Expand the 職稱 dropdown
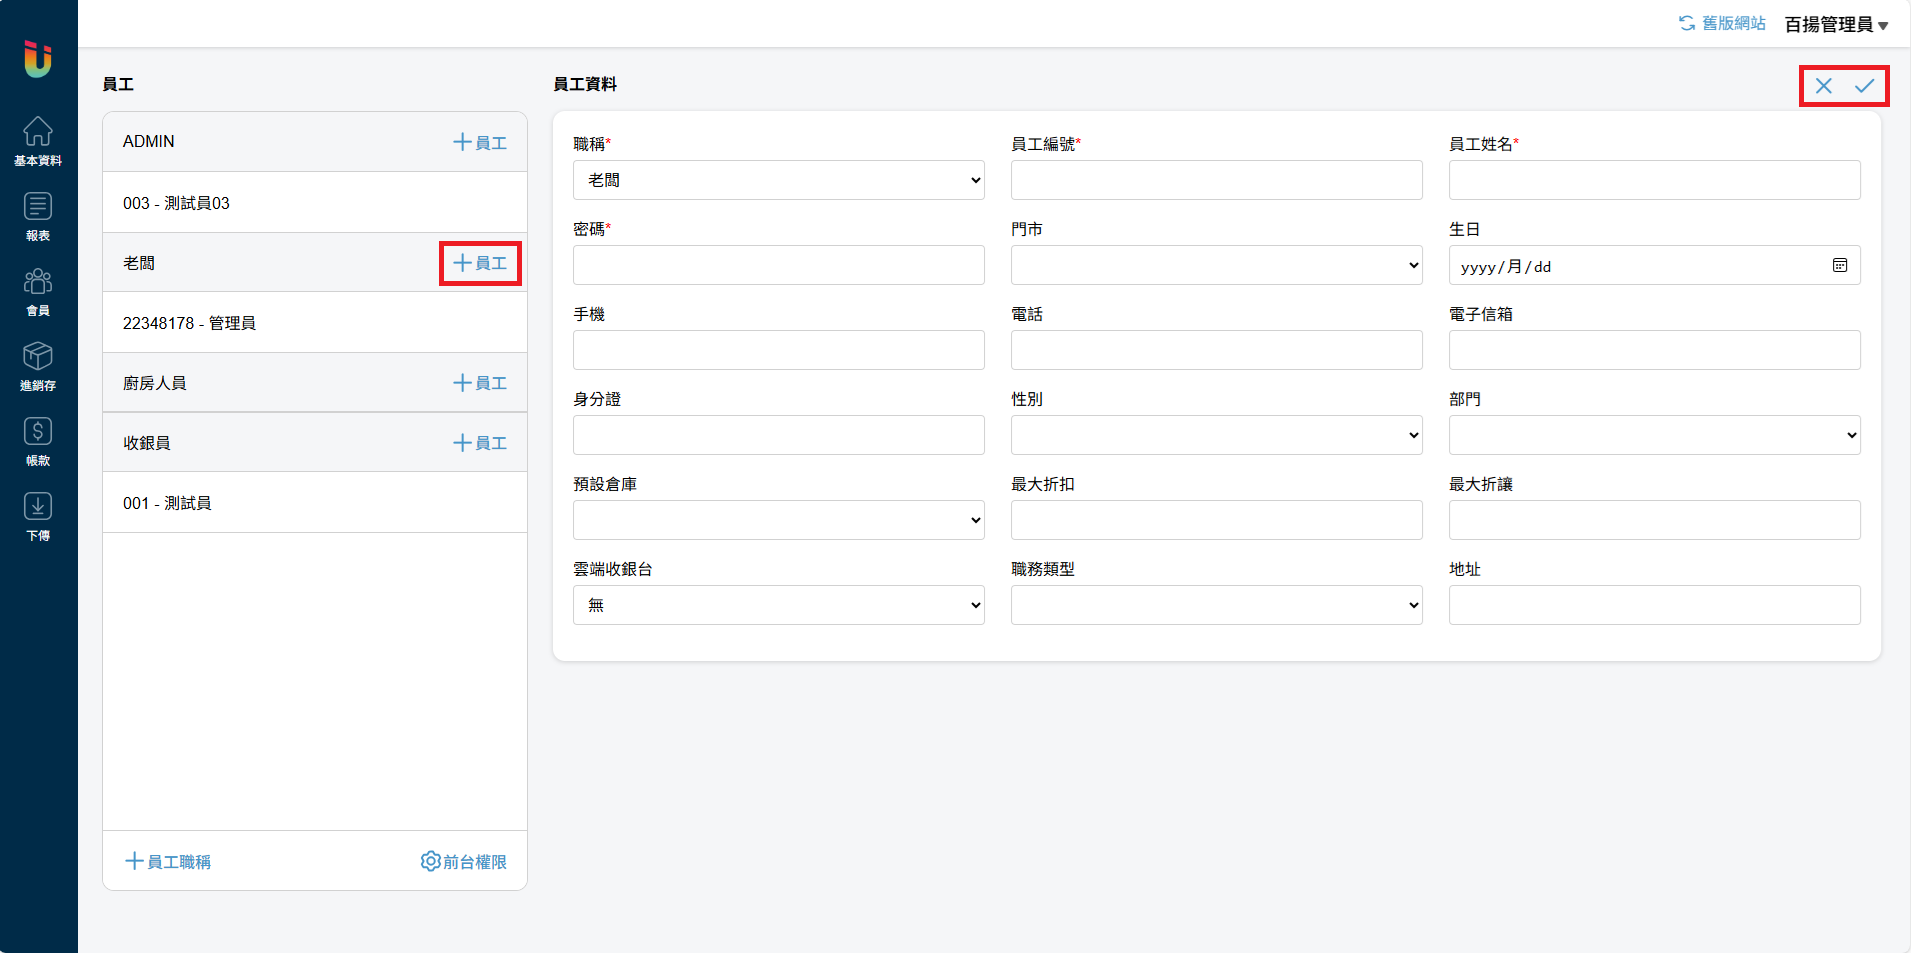 778,180
